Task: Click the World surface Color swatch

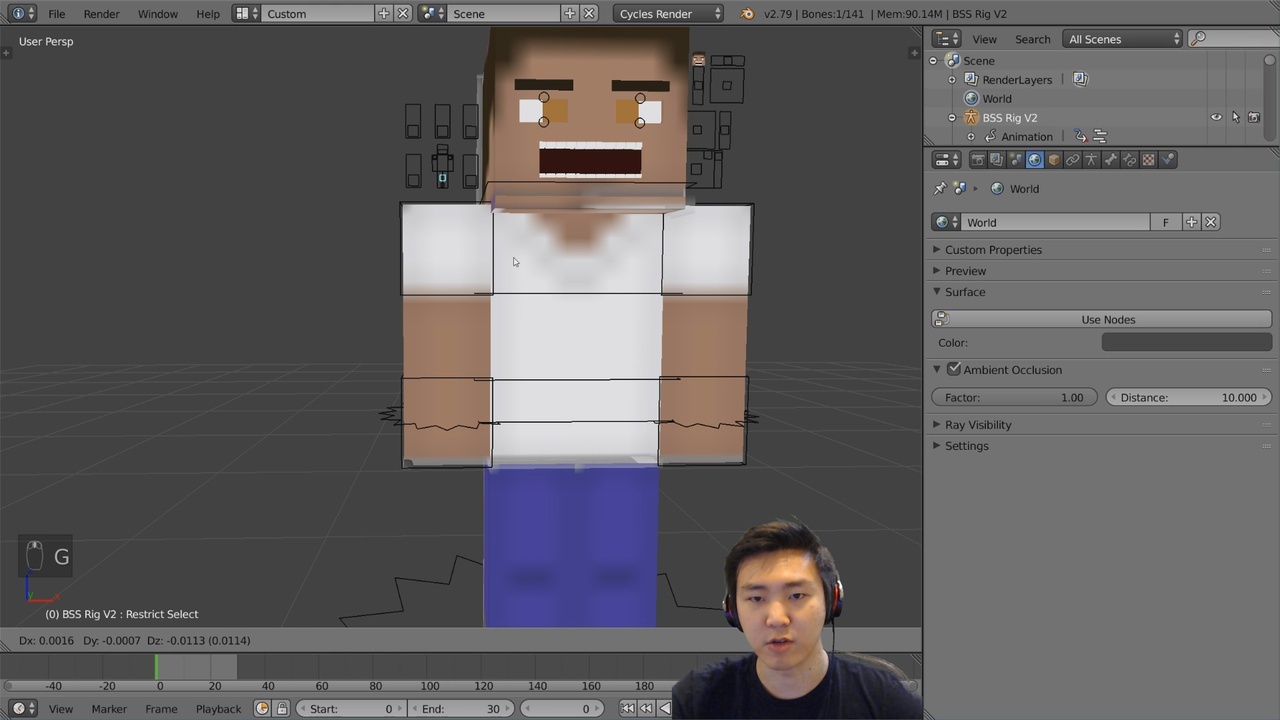Action: 1186,342
